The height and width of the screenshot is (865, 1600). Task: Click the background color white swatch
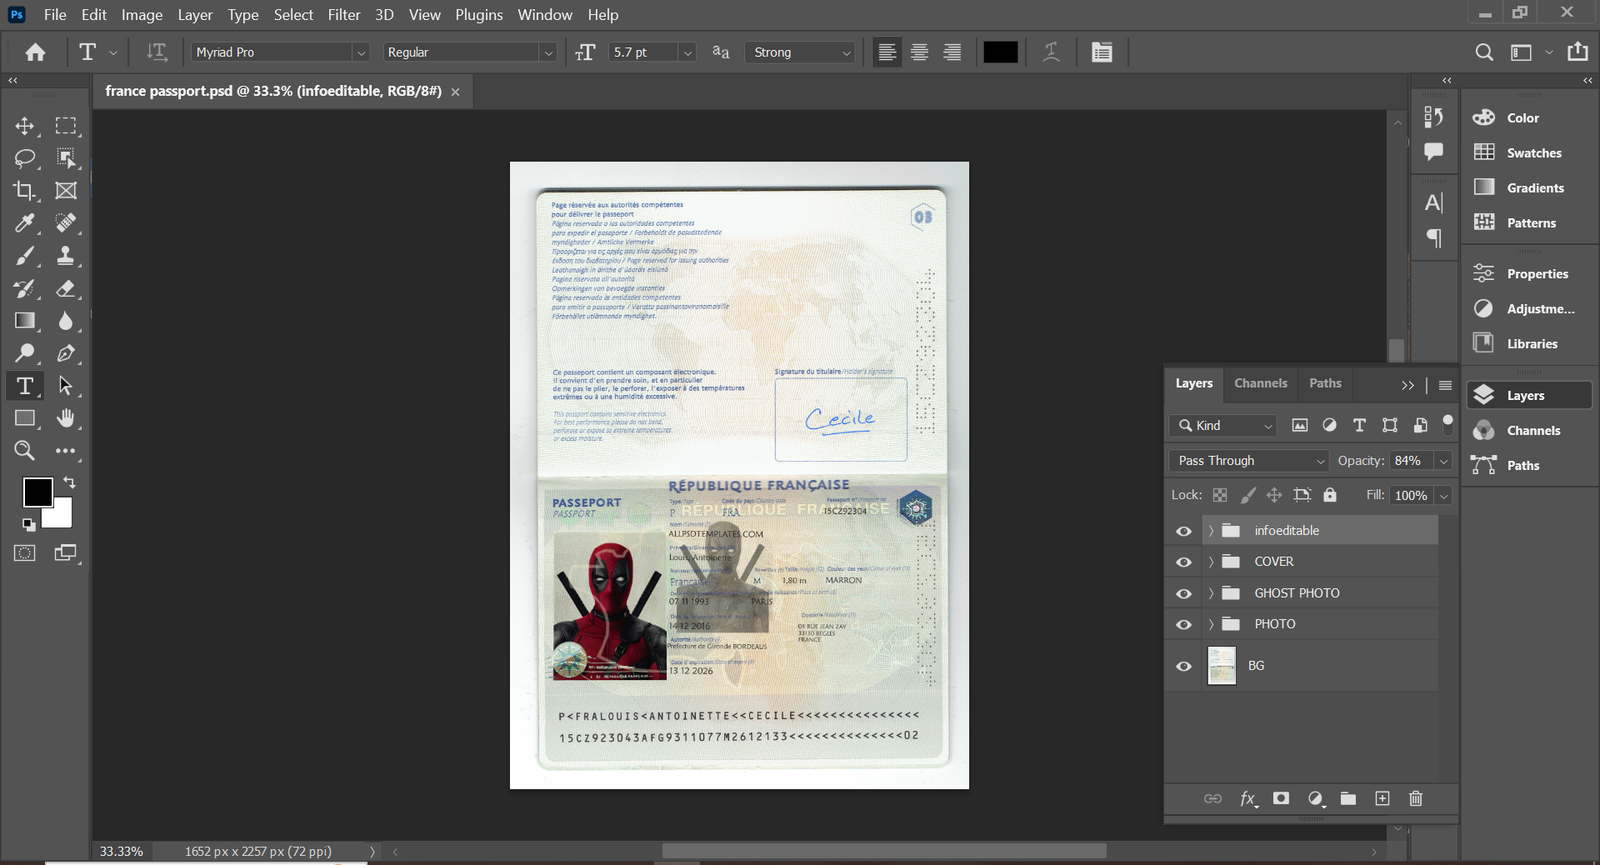pos(61,516)
